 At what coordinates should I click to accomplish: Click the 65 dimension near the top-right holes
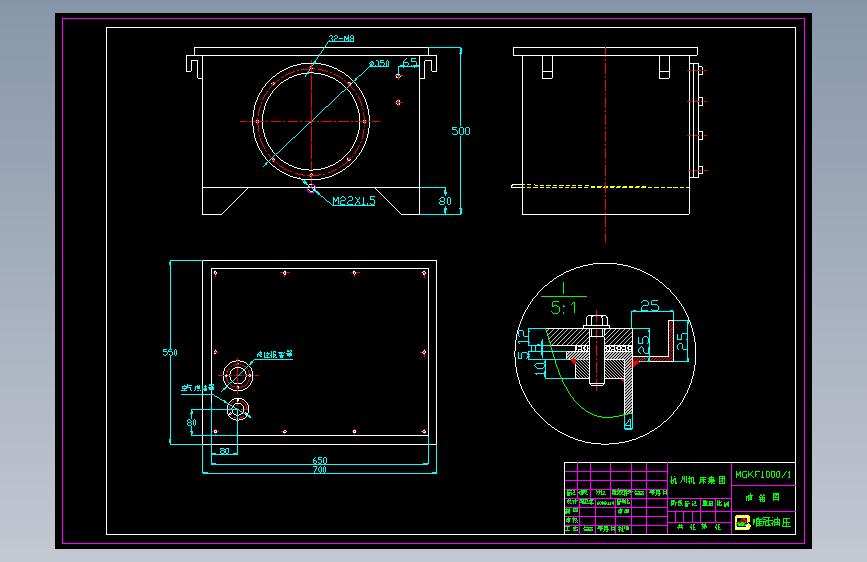pyautogui.click(x=410, y=63)
